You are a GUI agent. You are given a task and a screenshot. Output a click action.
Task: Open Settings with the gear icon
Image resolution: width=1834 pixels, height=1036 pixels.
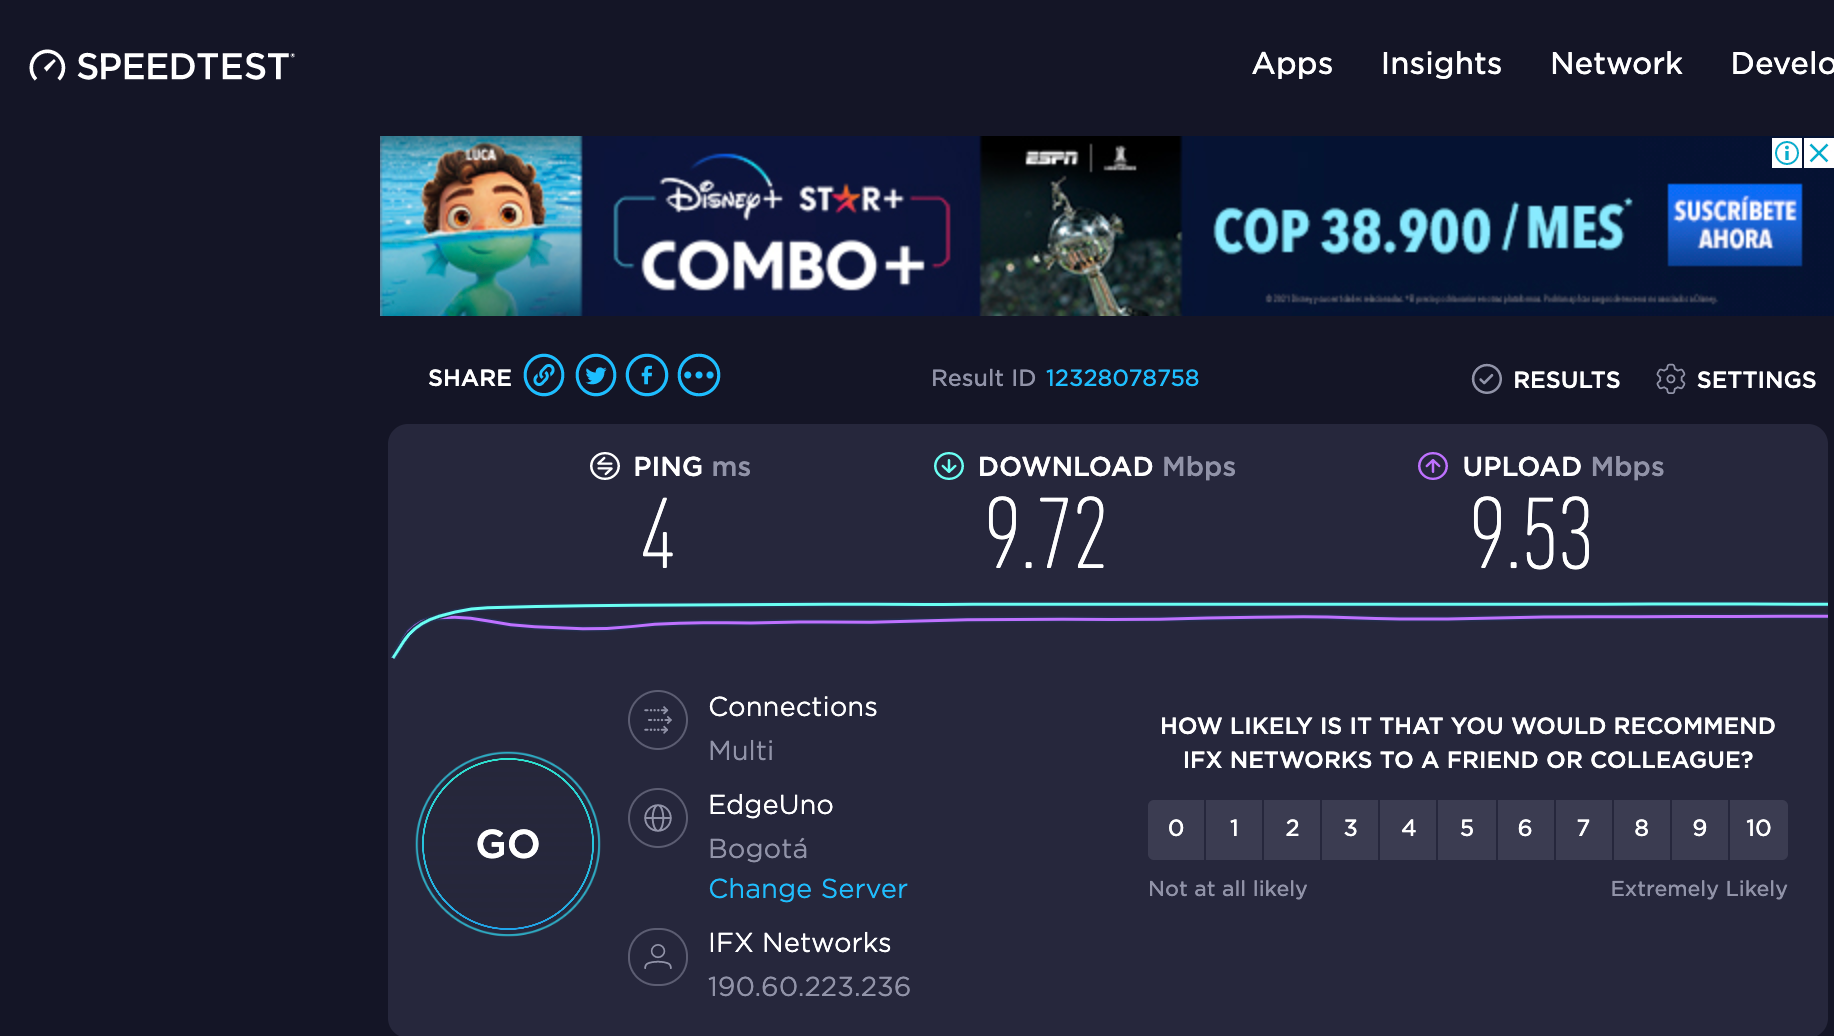[x=1670, y=379]
